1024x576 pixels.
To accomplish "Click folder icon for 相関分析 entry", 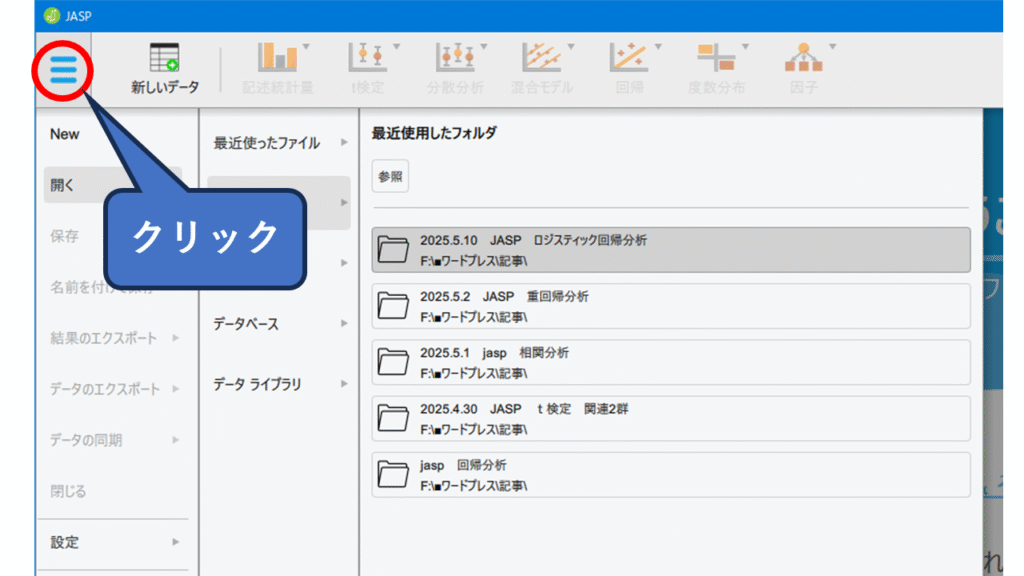I will pyautogui.click(x=393, y=362).
